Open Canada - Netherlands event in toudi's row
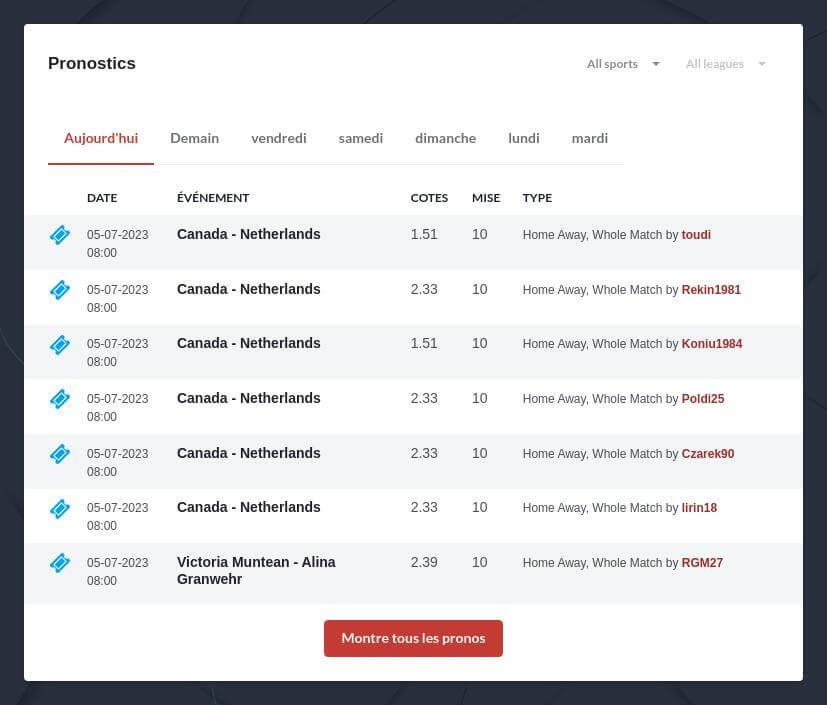827x705 pixels. pos(248,234)
